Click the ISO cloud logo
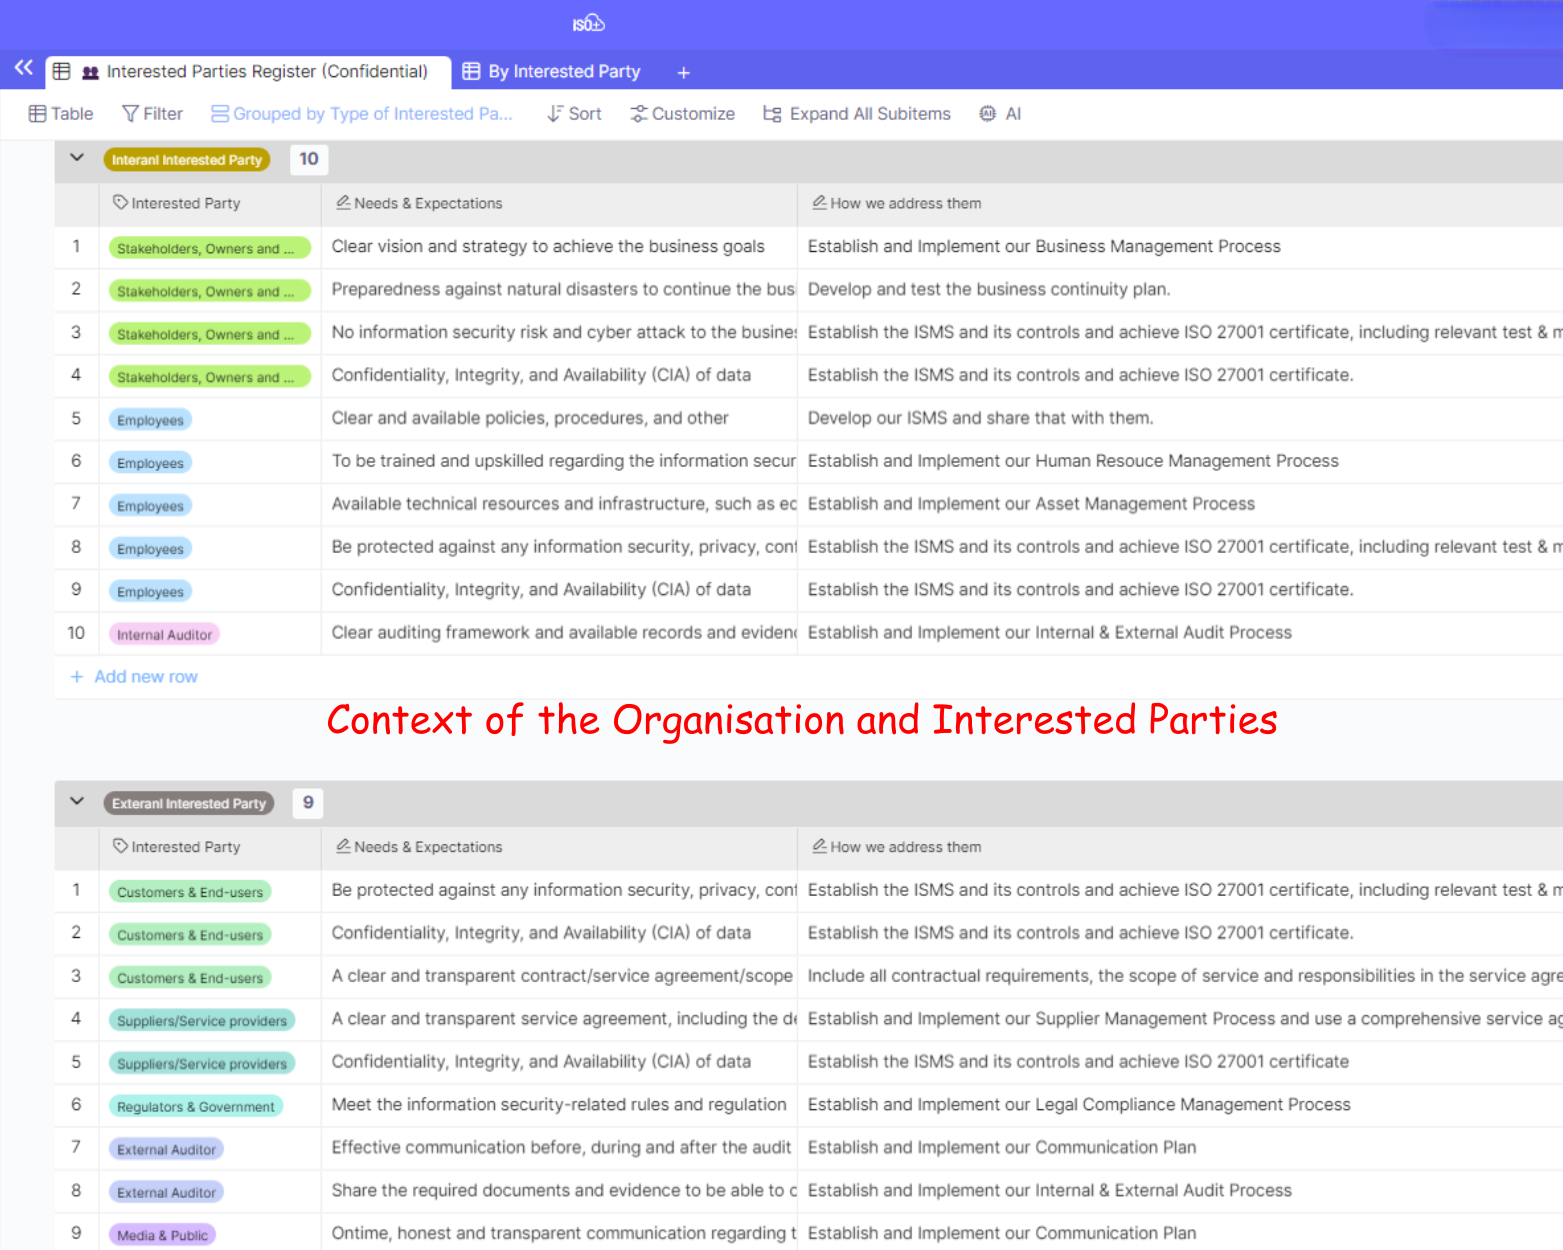1563x1250 pixels. pyautogui.click(x=588, y=23)
